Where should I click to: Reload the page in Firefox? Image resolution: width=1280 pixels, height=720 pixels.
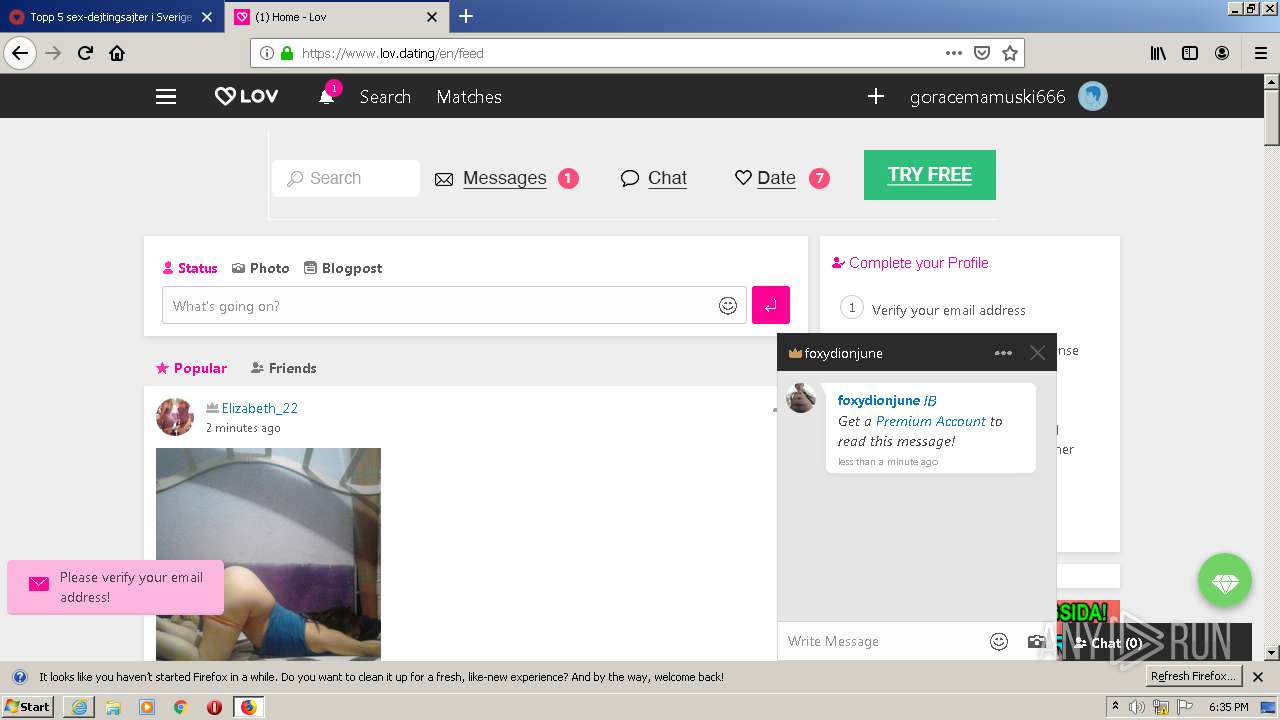pos(85,53)
